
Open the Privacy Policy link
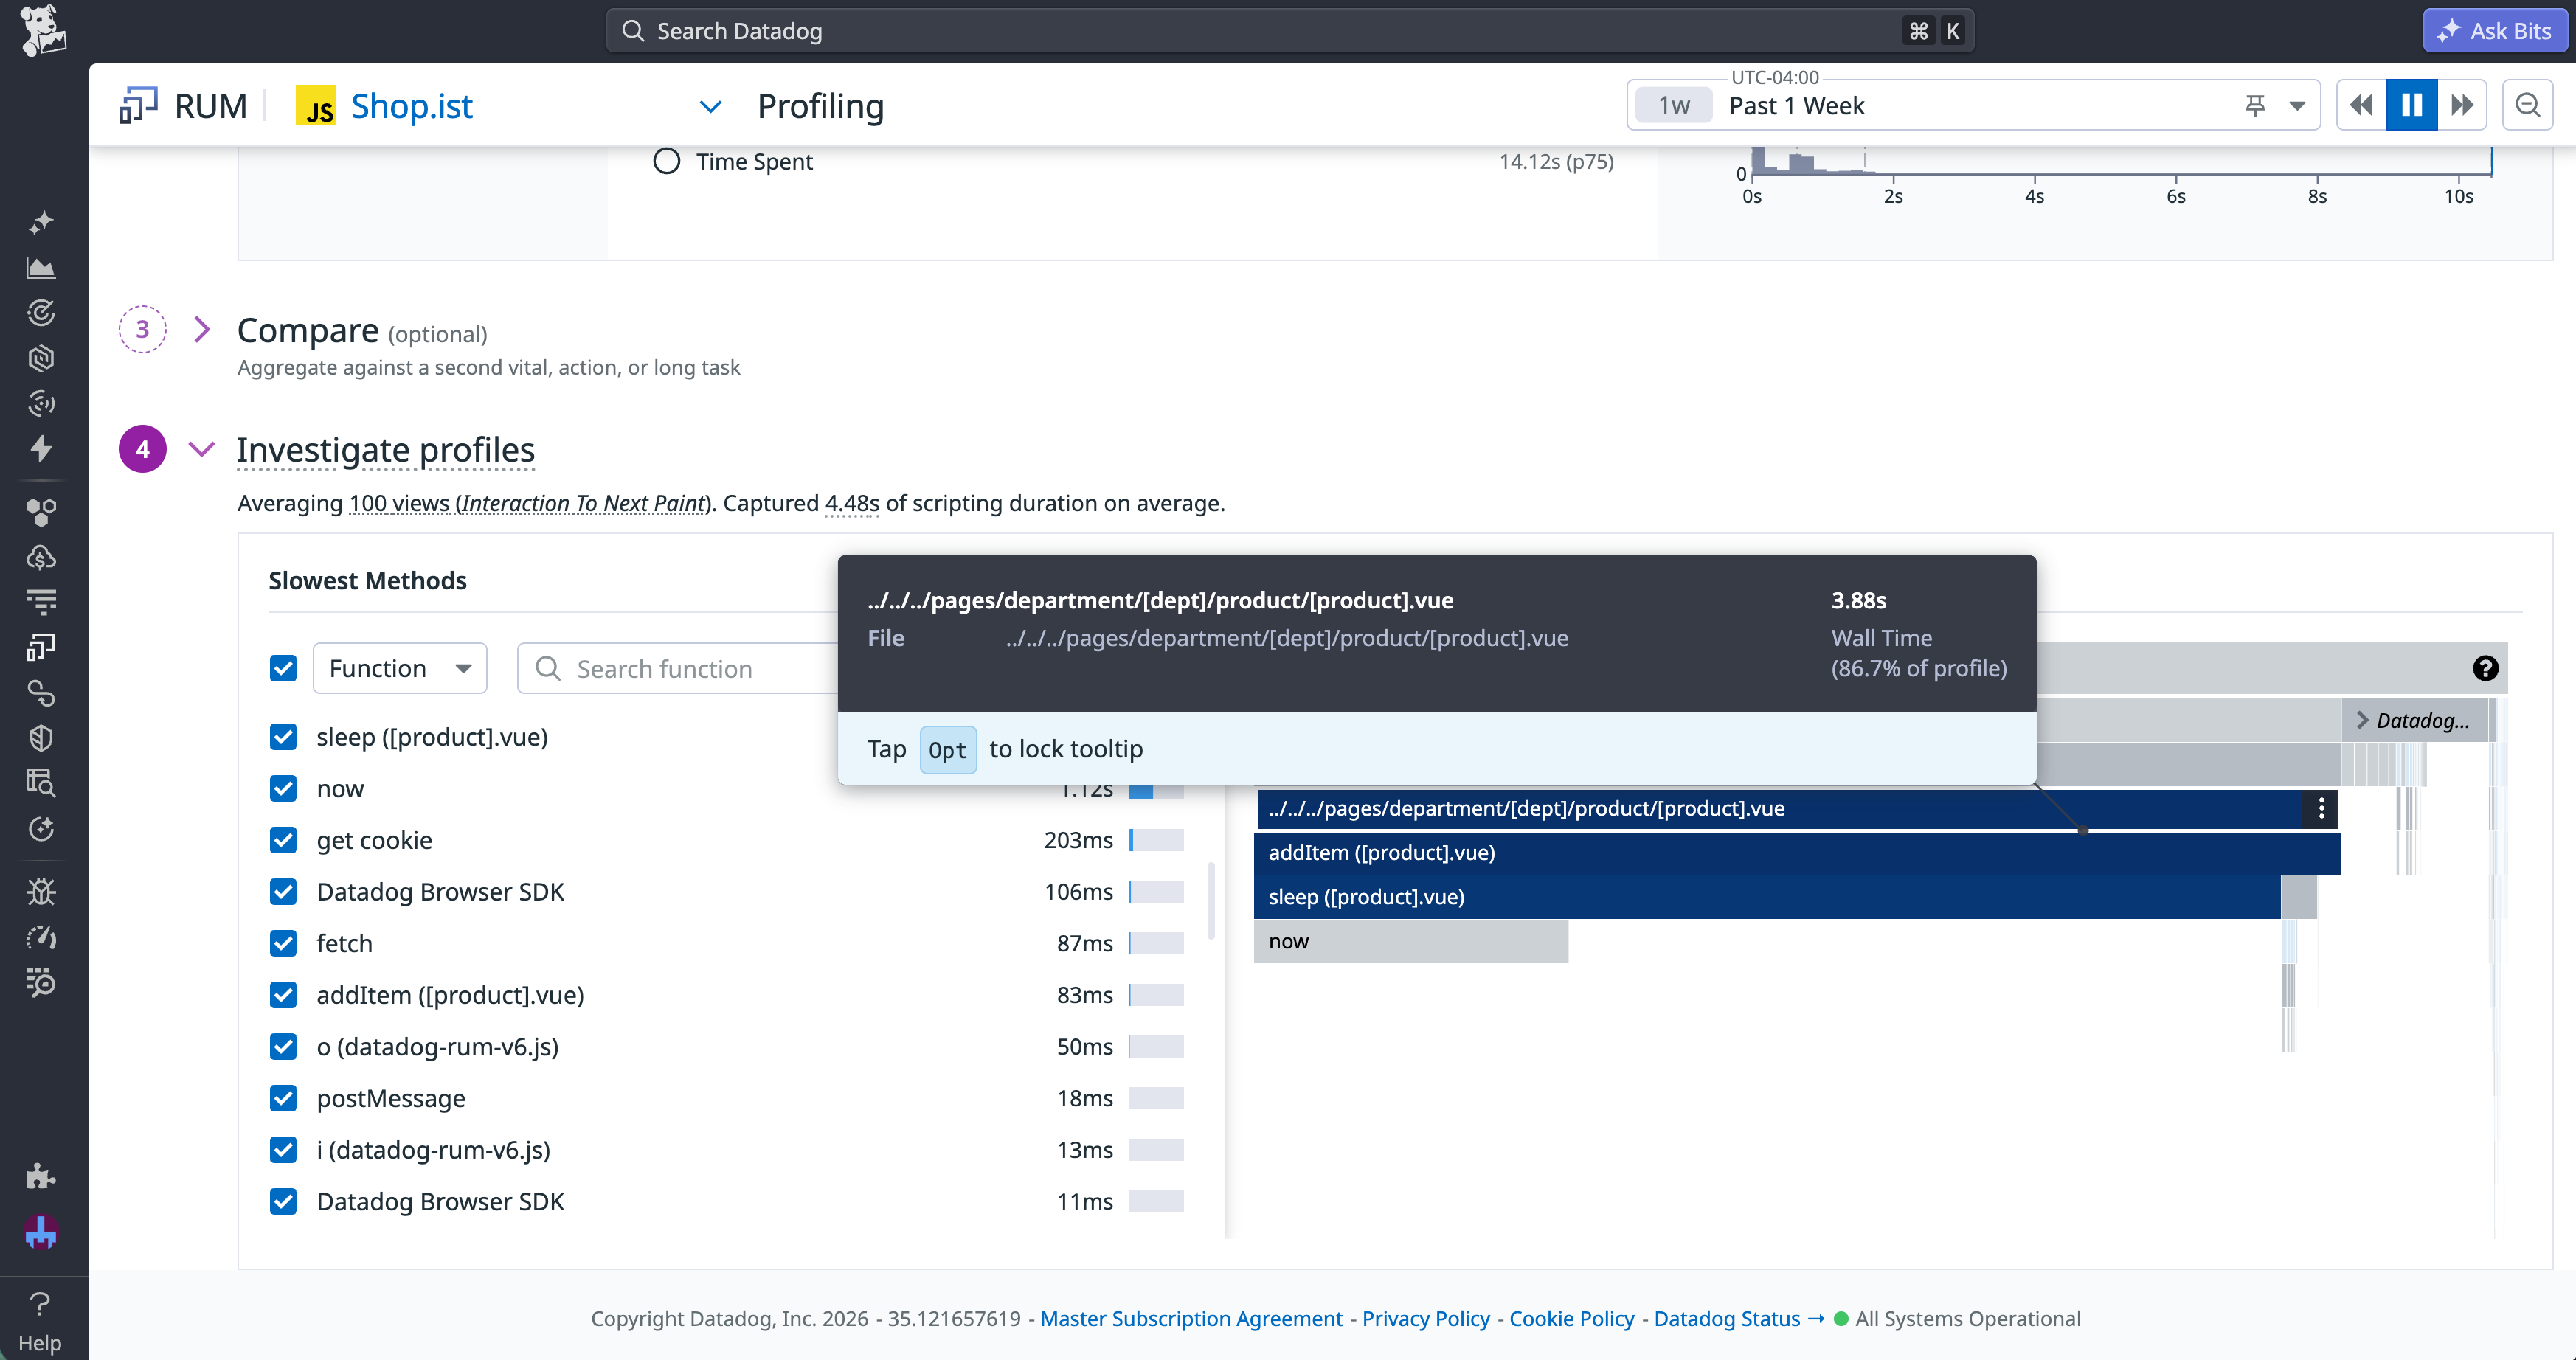pyautogui.click(x=1426, y=1318)
